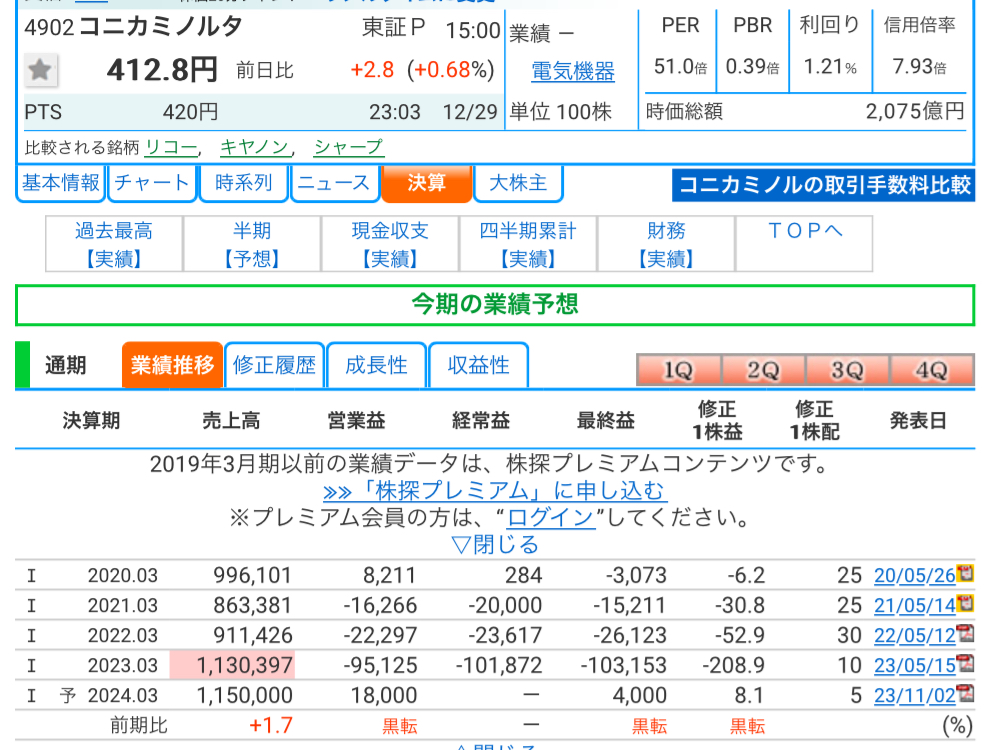
Task: Click the PBR value 0.39倍
Action: tap(753, 66)
